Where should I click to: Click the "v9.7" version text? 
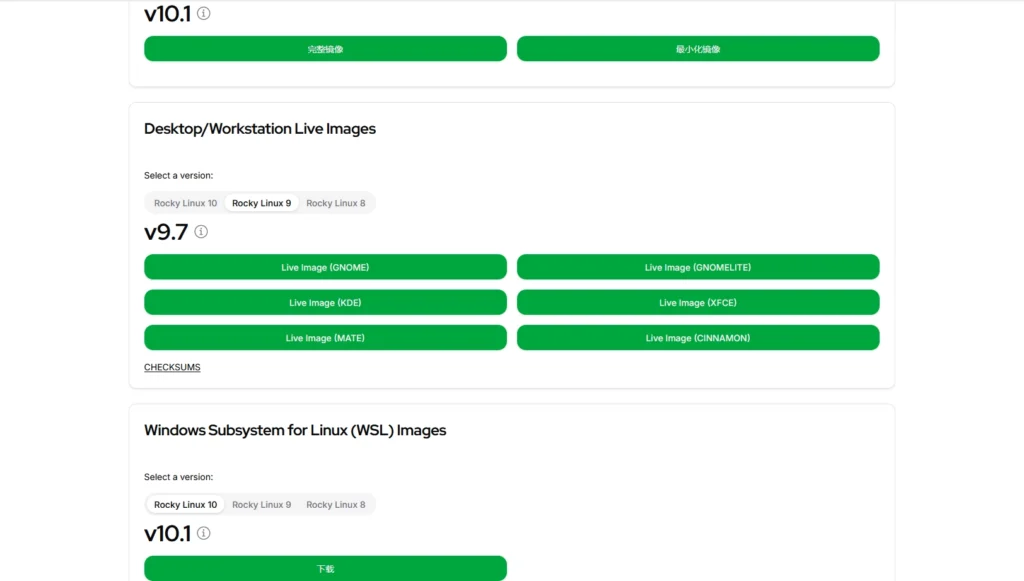pyautogui.click(x=166, y=232)
